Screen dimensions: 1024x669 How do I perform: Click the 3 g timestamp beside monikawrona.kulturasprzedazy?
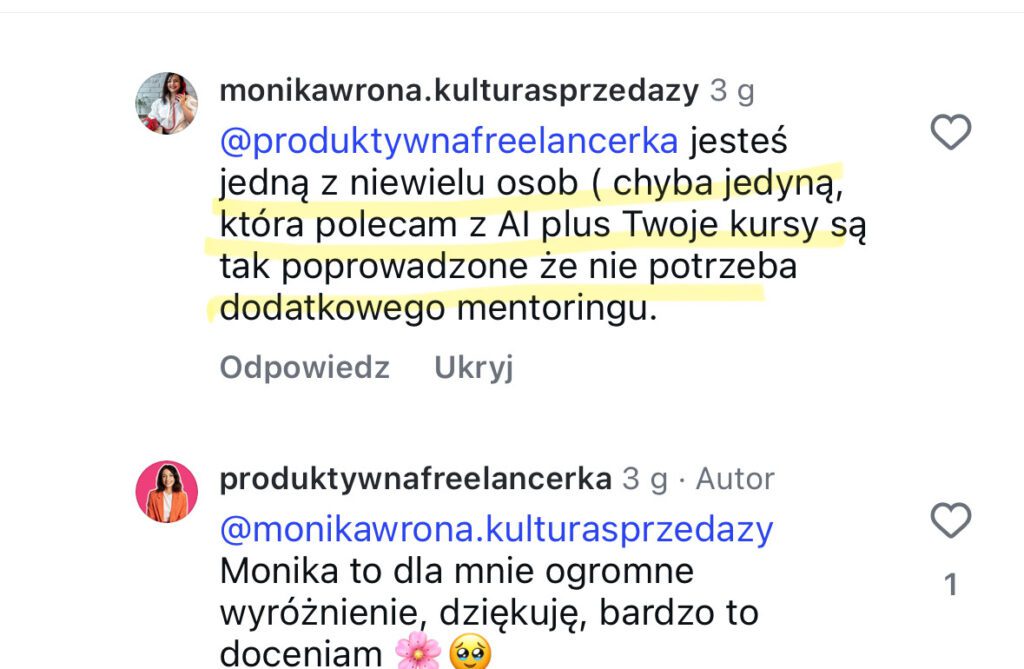[x=732, y=91]
